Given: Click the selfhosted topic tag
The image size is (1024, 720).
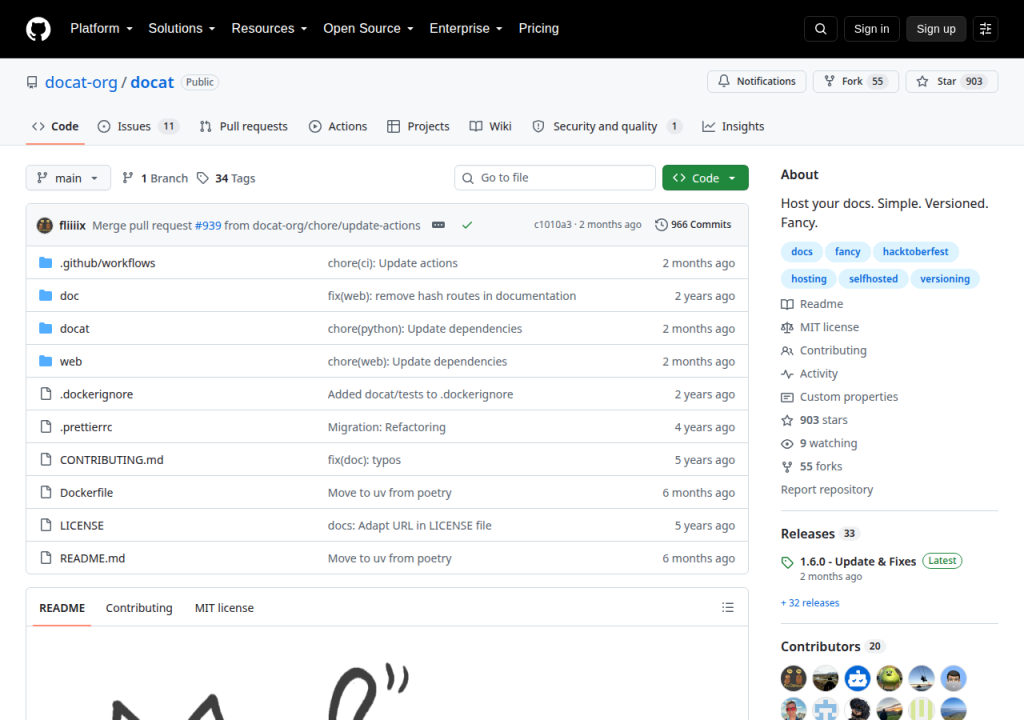Looking at the screenshot, I should coord(873,279).
